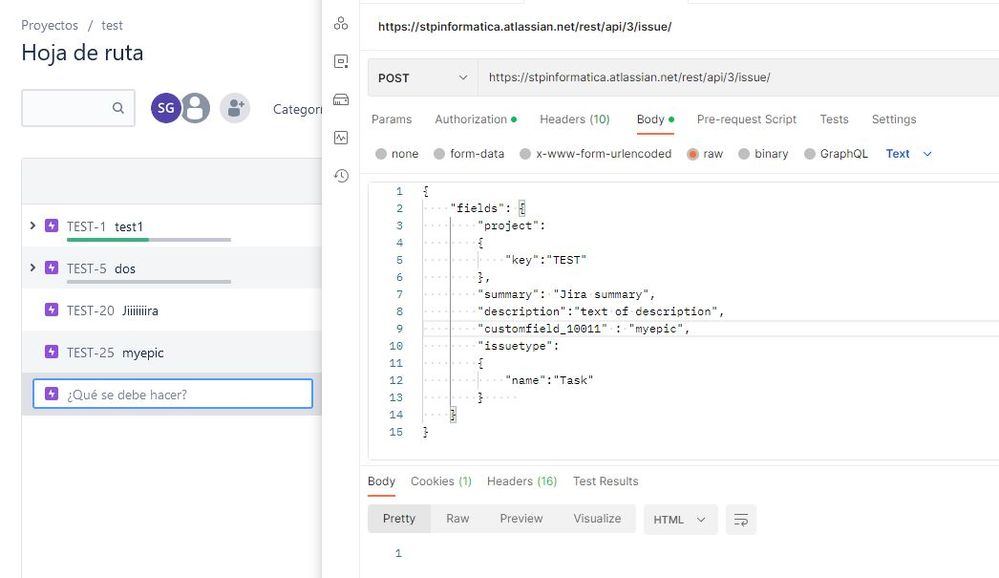Click the epic icon of TEST-20
This screenshot has width=999, height=578.
point(52,310)
